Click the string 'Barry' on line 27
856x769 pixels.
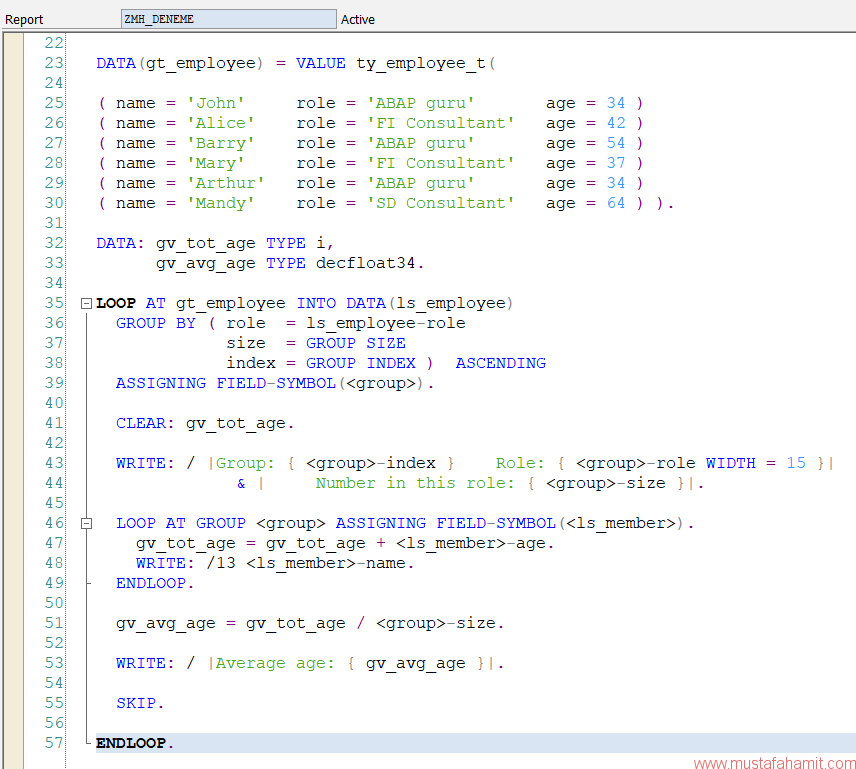coord(221,144)
